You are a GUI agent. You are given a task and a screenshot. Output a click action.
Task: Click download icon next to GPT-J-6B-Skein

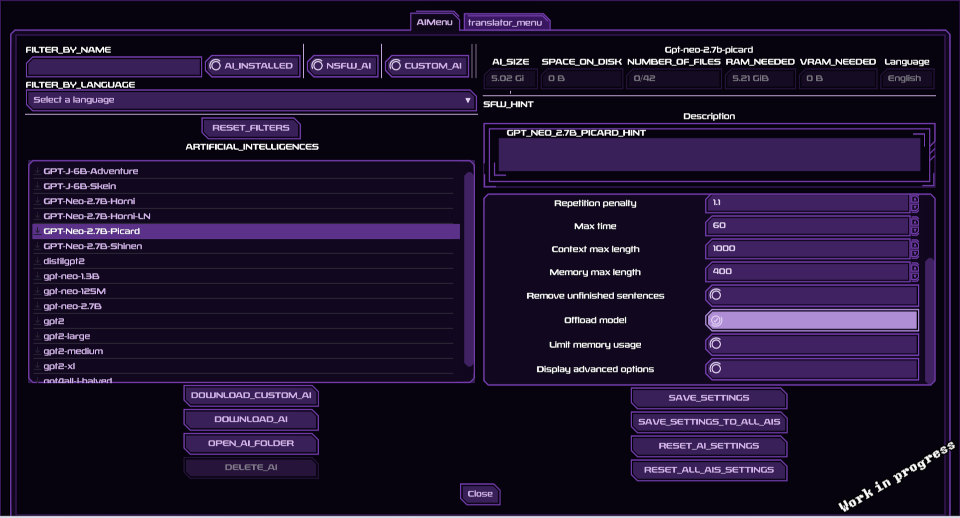coord(37,186)
